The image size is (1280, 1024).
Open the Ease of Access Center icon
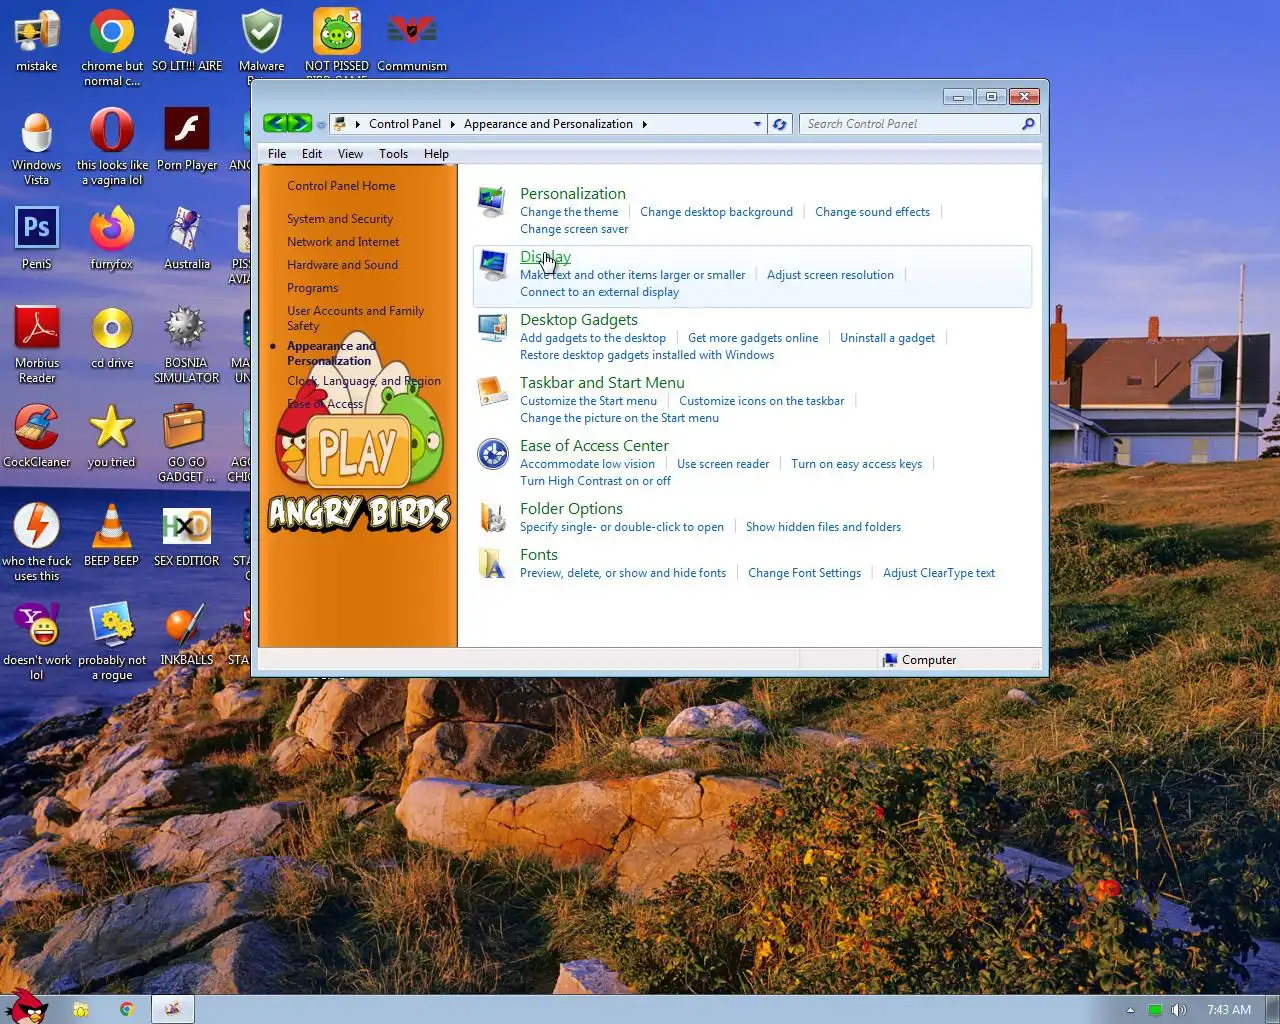pyautogui.click(x=491, y=453)
